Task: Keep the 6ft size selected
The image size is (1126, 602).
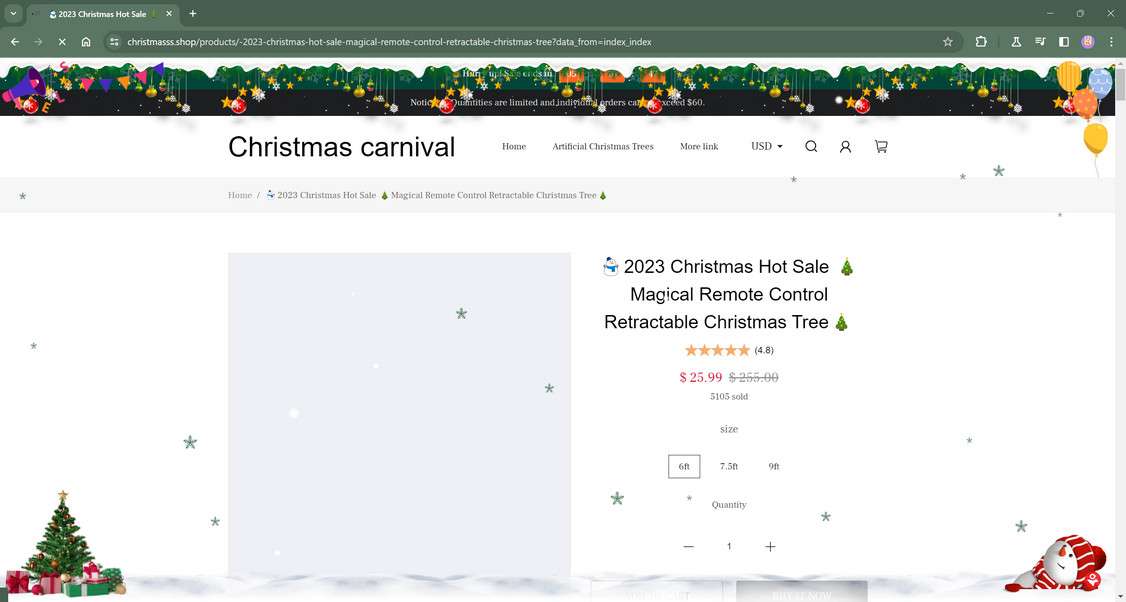Action: [684, 466]
